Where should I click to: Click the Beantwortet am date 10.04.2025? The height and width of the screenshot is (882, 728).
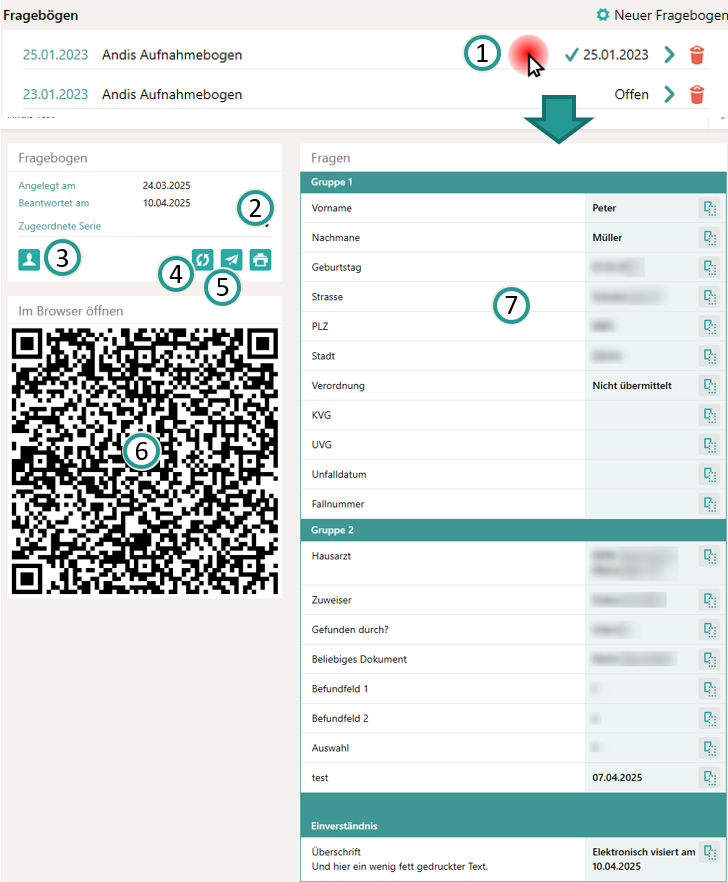[167, 203]
